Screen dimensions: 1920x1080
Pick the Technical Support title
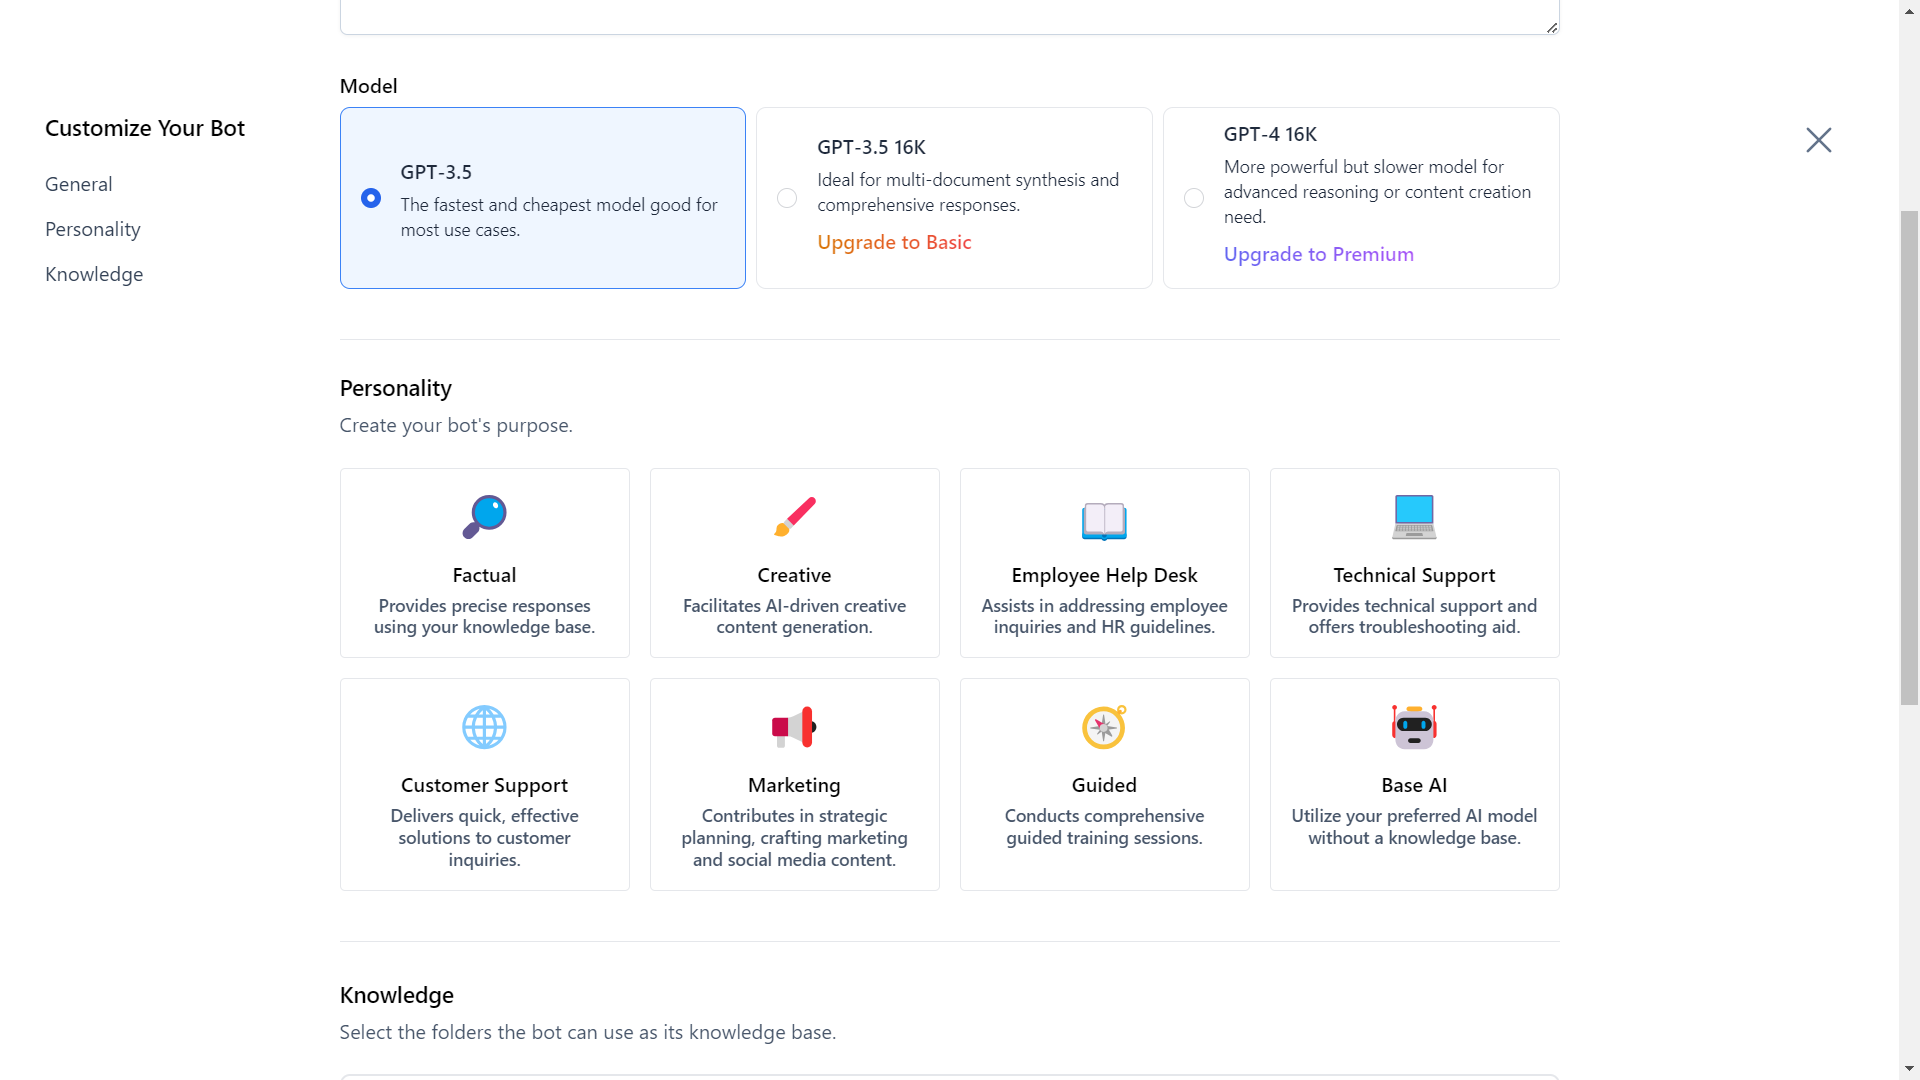1414,575
